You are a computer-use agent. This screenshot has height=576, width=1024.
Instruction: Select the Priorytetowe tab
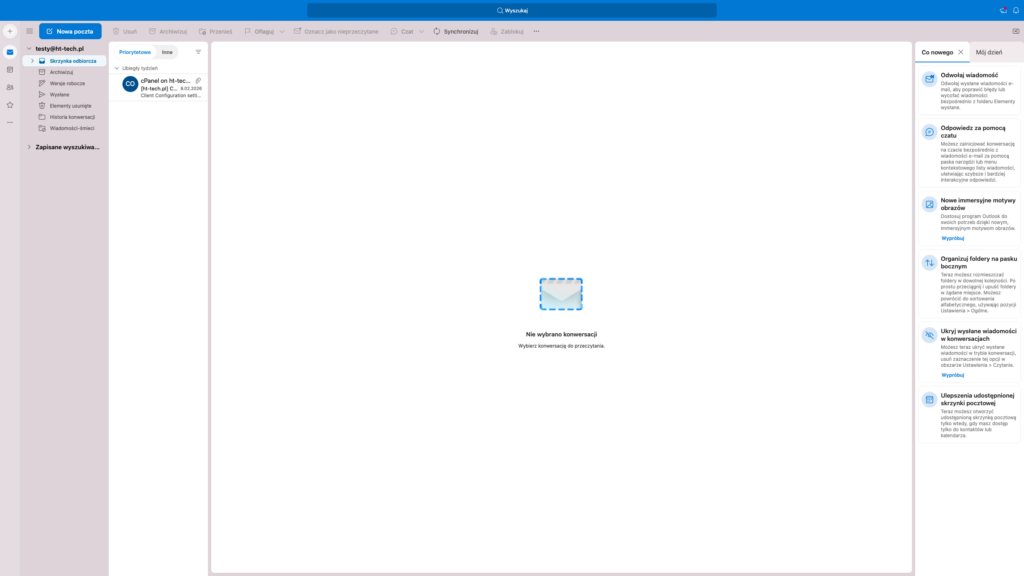[x=135, y=52]
